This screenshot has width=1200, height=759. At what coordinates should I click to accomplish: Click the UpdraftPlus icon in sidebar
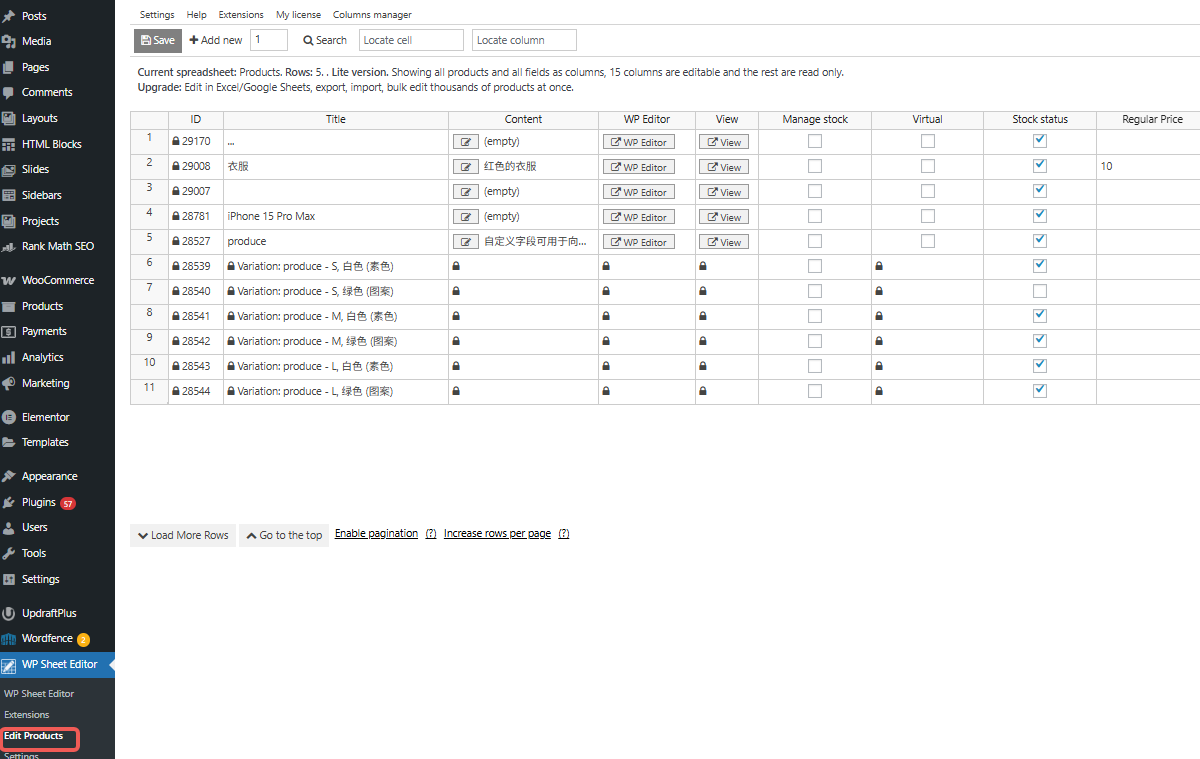(x=9, y=613)
